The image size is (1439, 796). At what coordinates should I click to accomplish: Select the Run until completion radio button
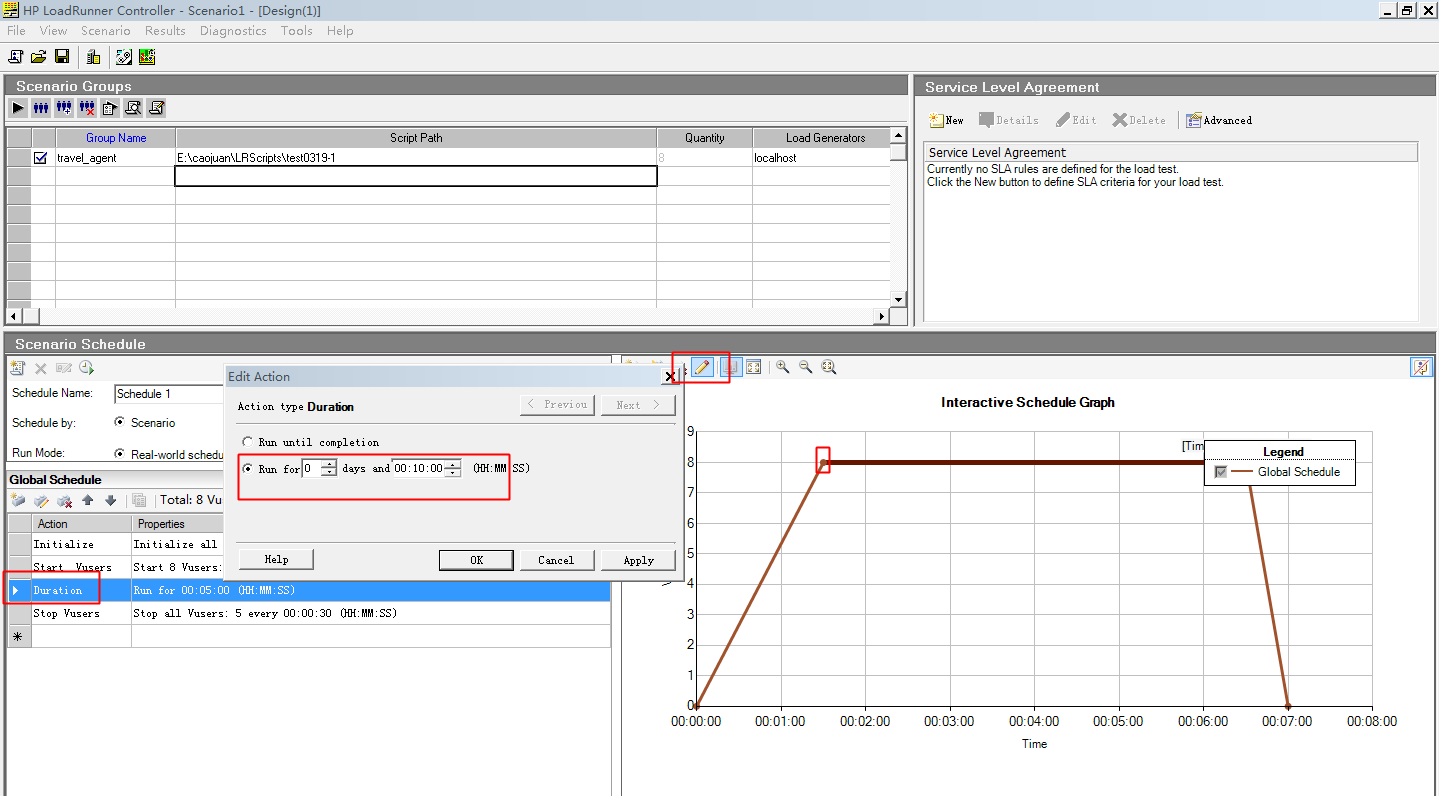(248, 442)
